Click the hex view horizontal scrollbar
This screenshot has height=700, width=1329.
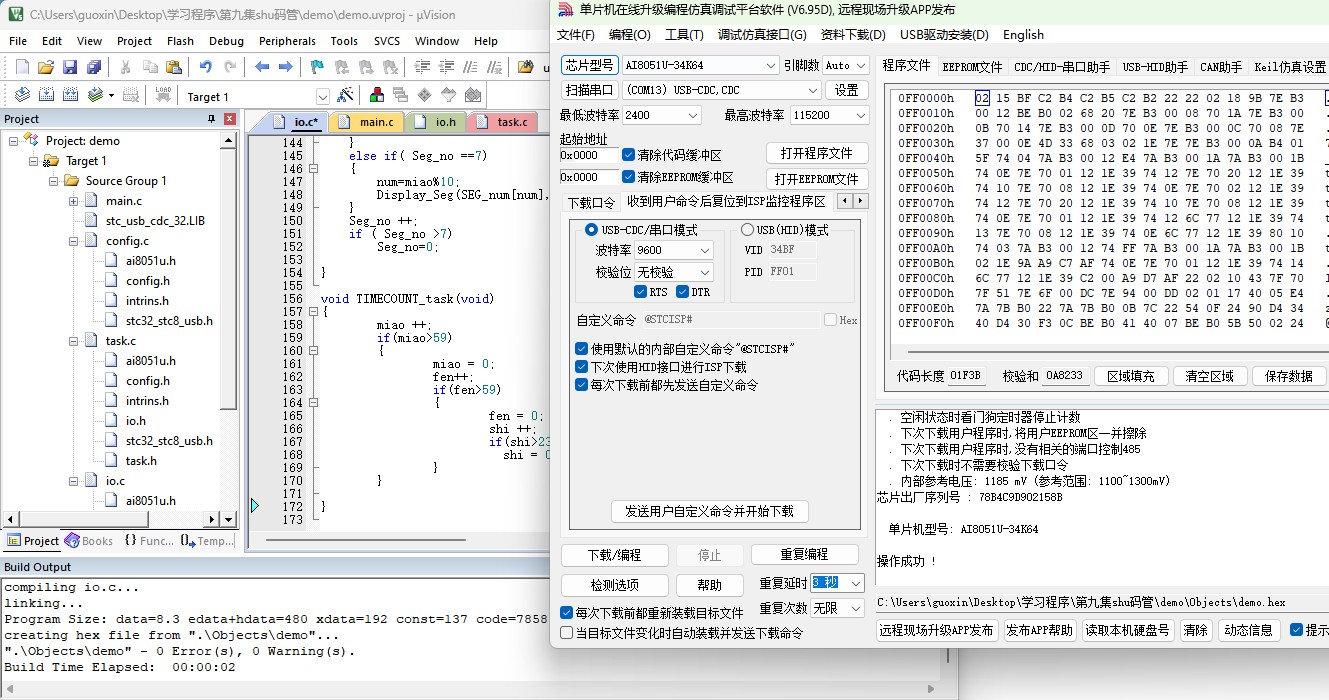(x=1110, y=352)
